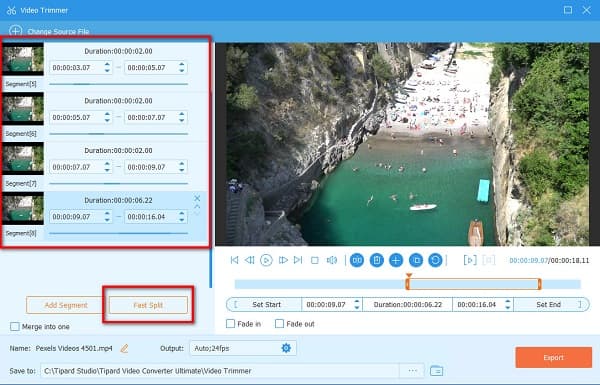
Task: Click the Change Source File label
Action: [x=59, y=31]
